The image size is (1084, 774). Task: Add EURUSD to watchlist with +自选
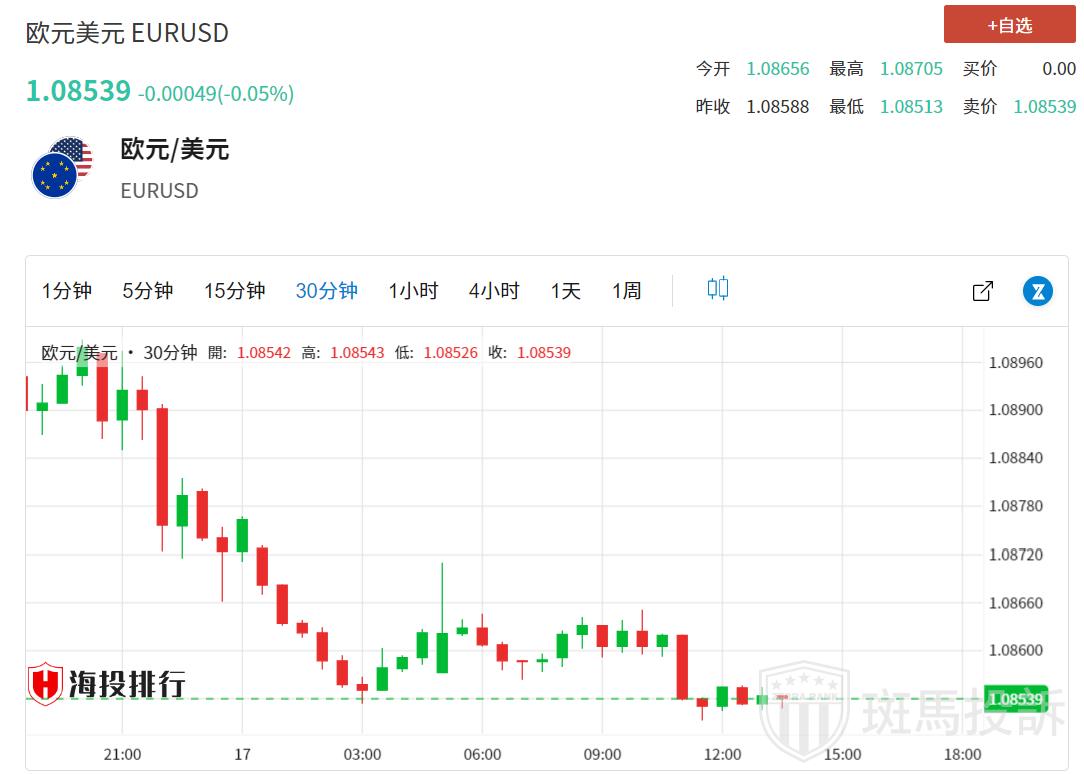(x=1009, y=25)
